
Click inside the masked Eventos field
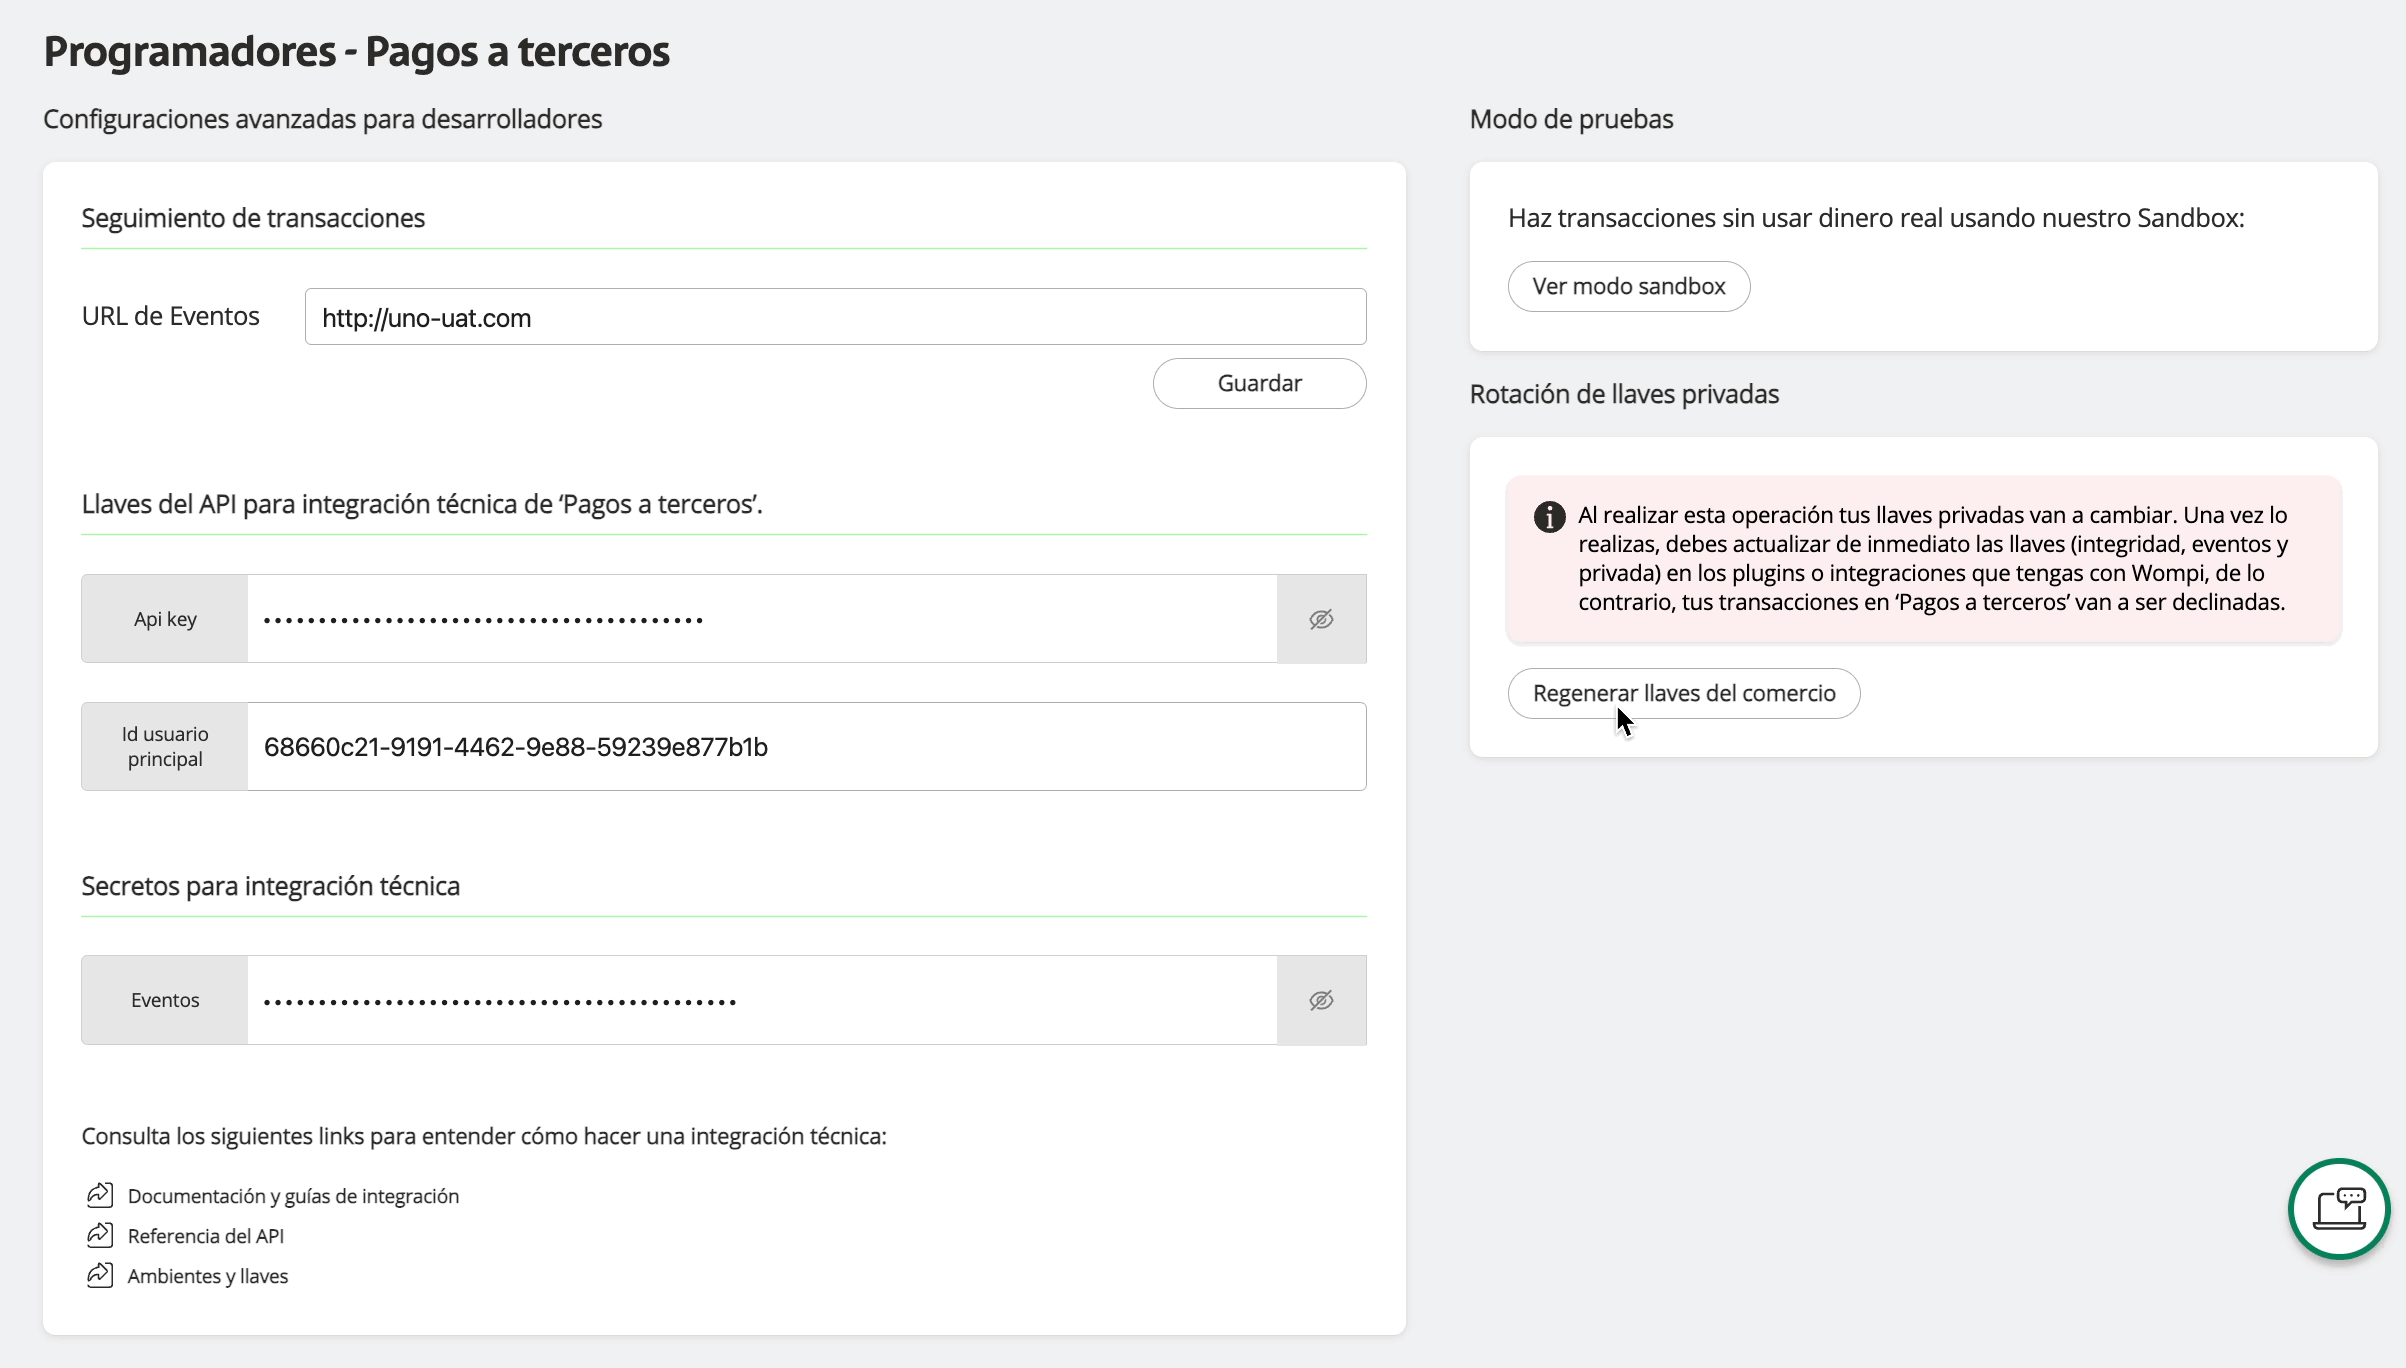[760, 999]
